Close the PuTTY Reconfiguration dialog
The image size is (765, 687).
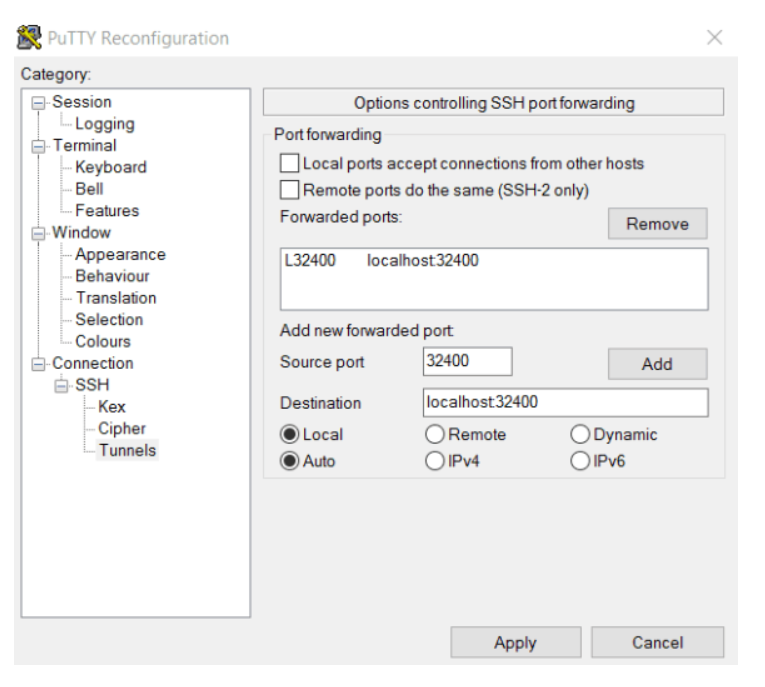(x=714, y=37)
